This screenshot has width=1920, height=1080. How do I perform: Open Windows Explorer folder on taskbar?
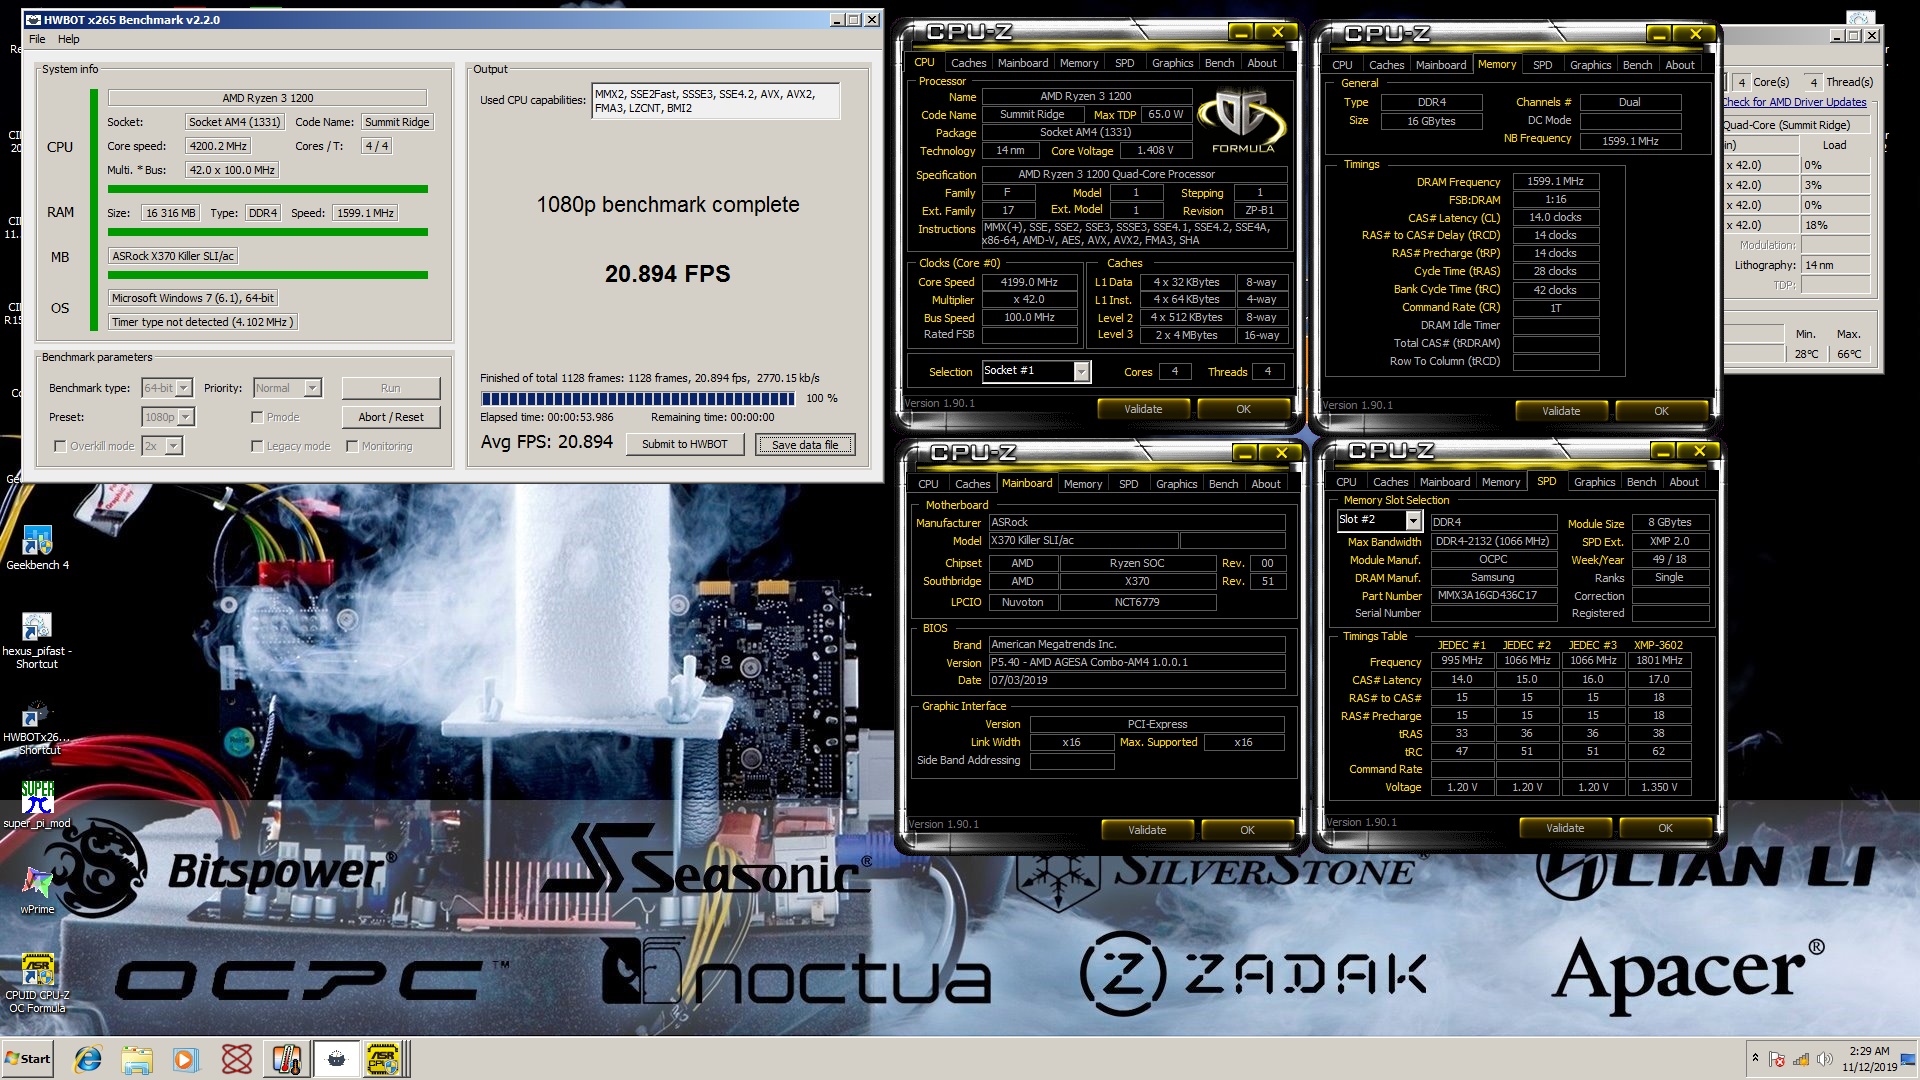pyautogui.click(x=137, y=1059)
